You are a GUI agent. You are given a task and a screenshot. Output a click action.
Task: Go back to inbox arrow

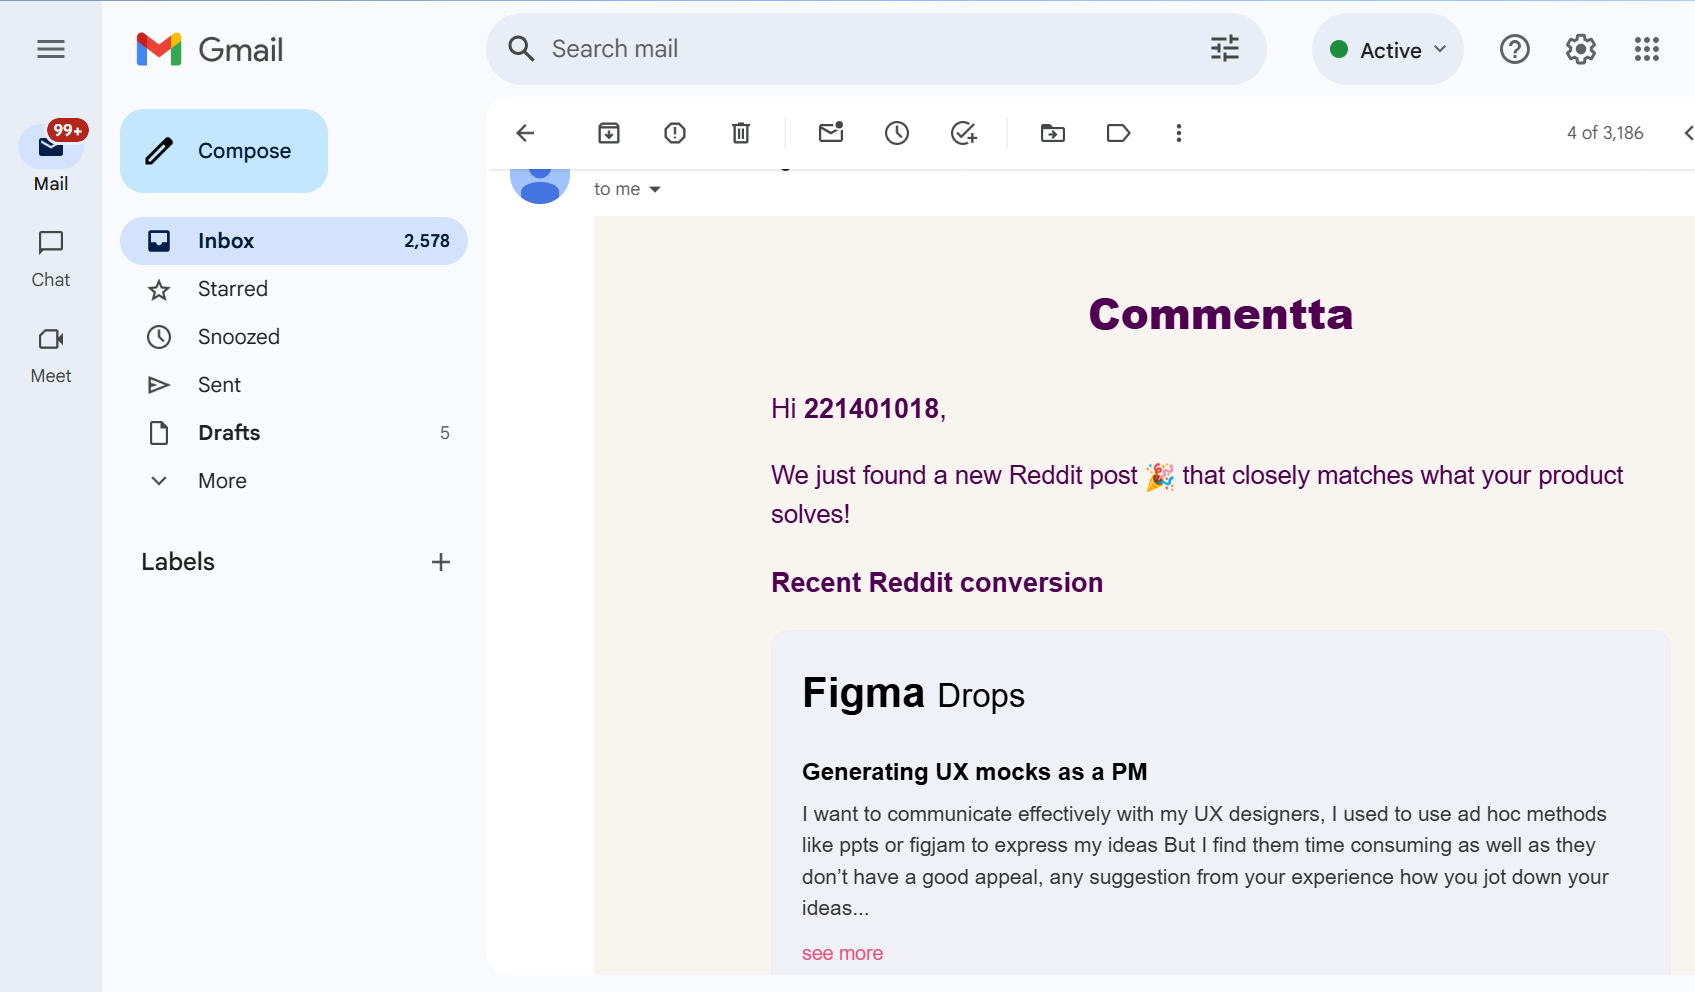(525, 133)
